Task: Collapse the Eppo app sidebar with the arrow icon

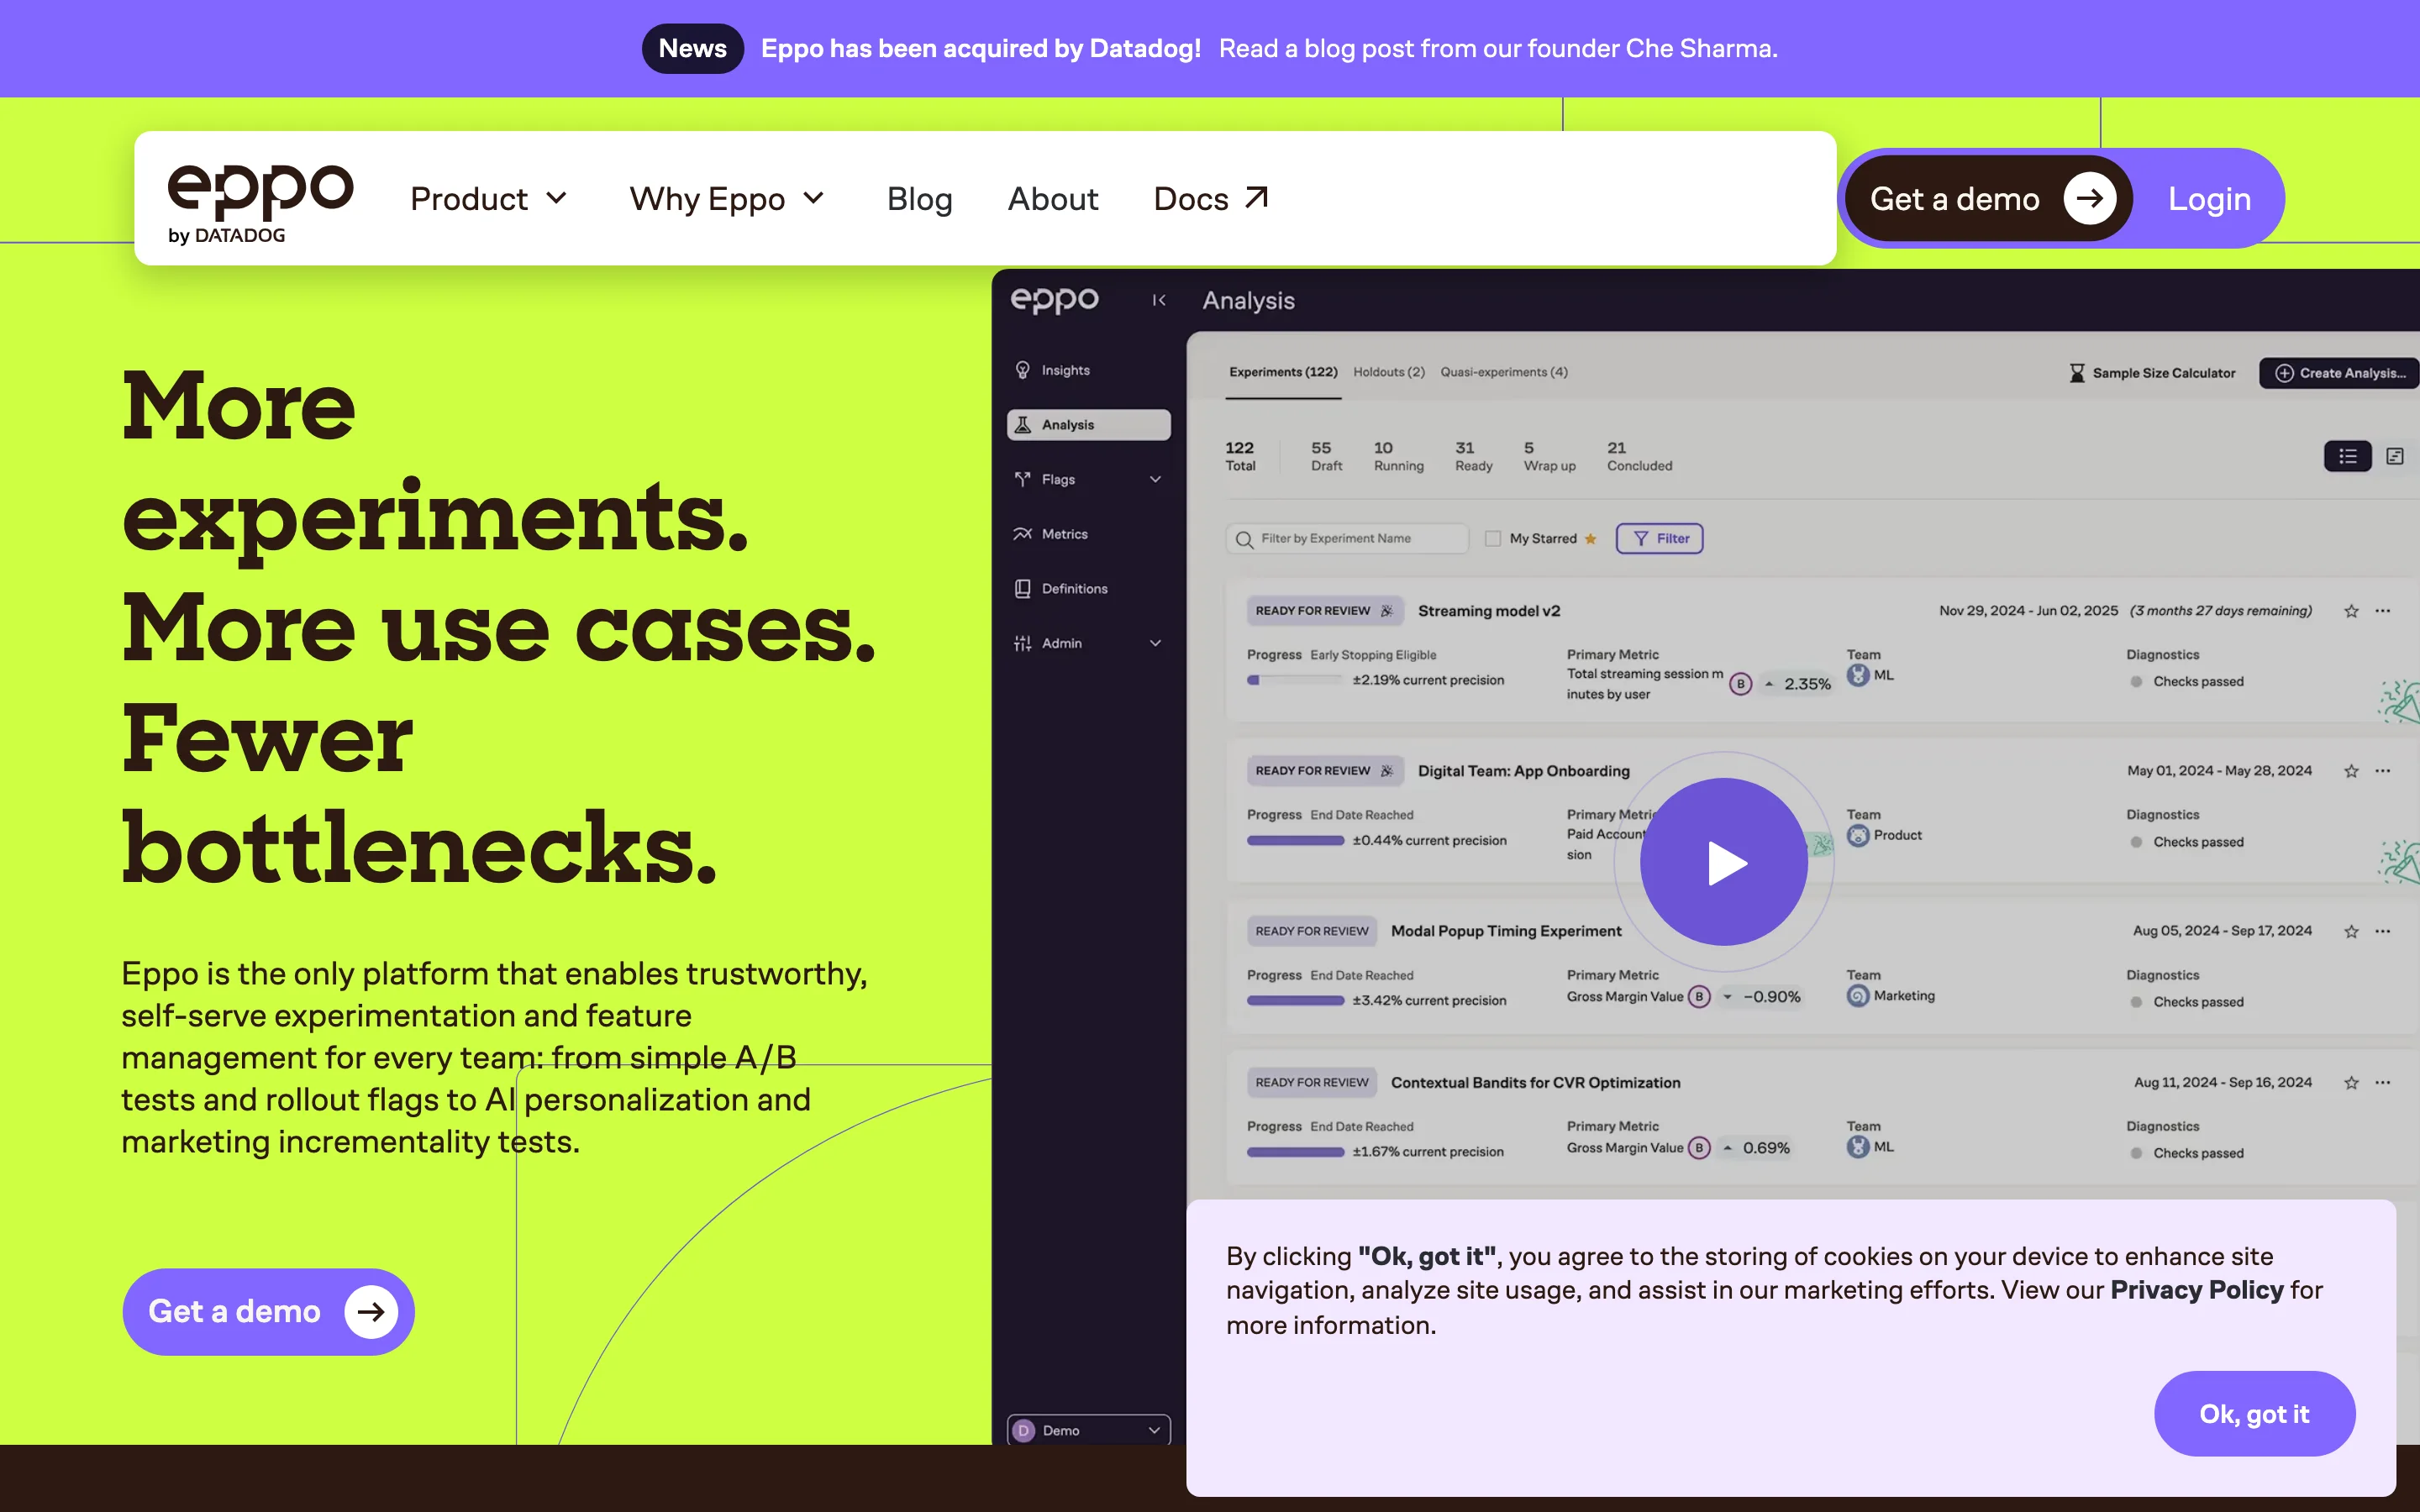Action: coord(1159,300)
